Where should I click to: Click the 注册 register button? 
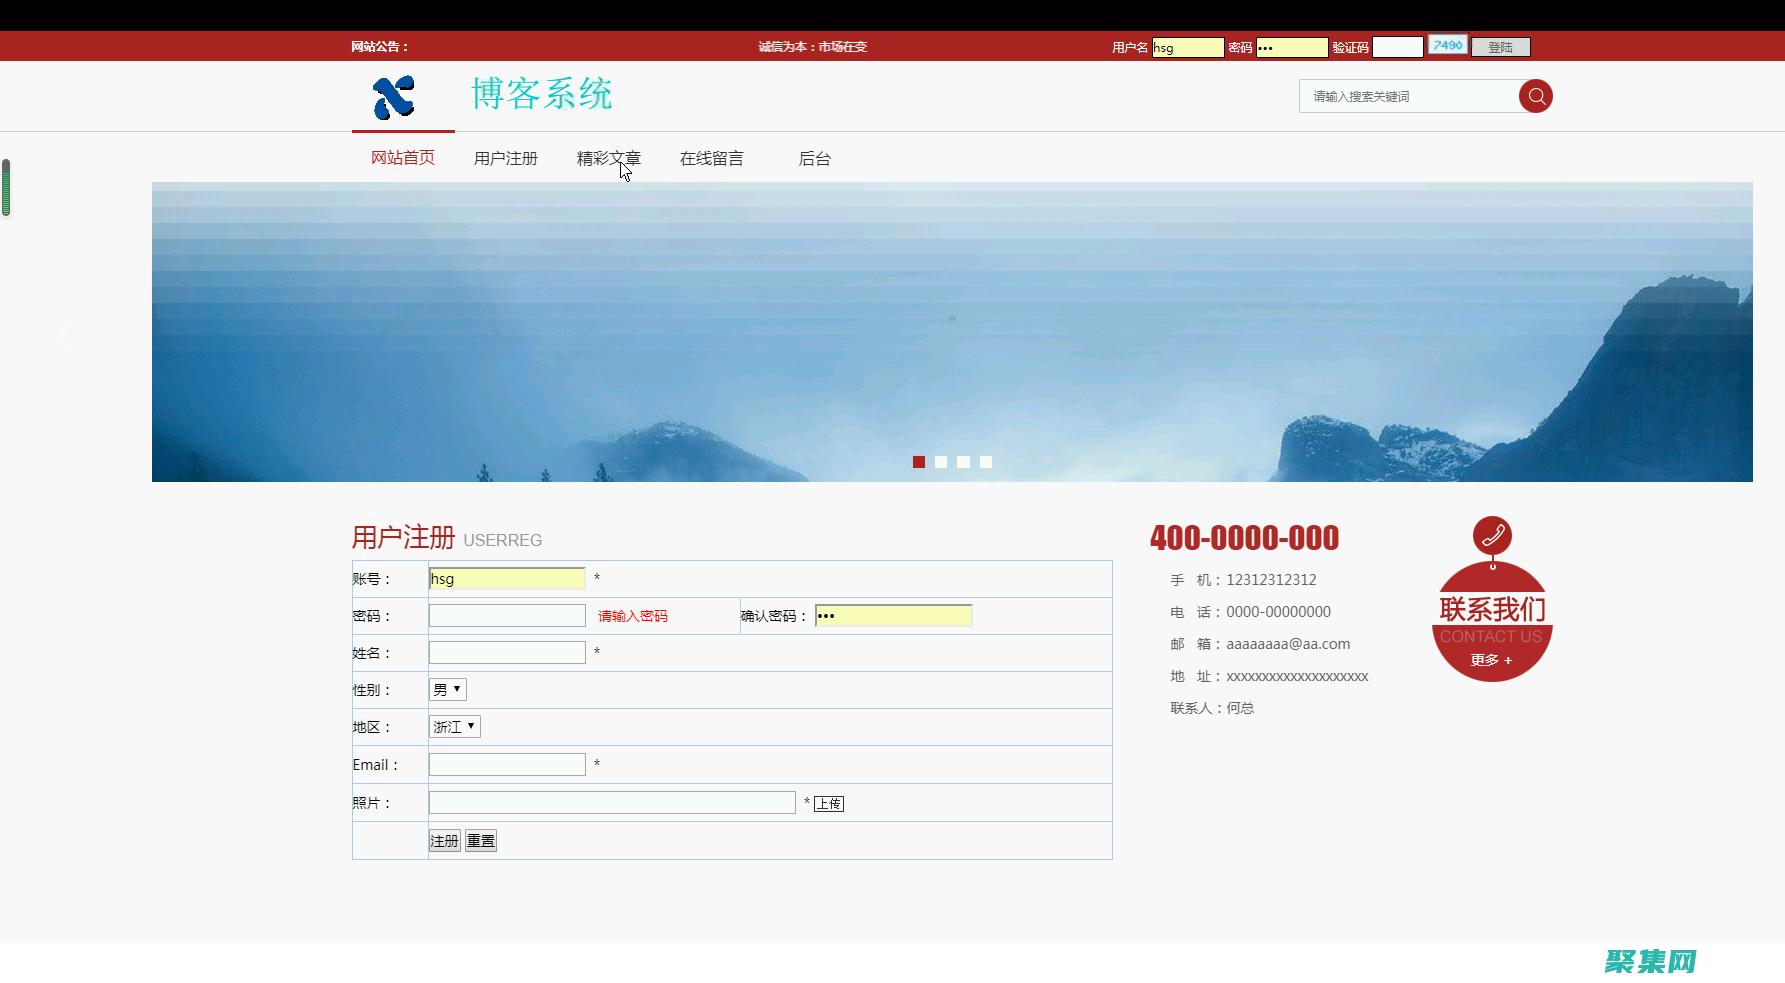[443, 840]
